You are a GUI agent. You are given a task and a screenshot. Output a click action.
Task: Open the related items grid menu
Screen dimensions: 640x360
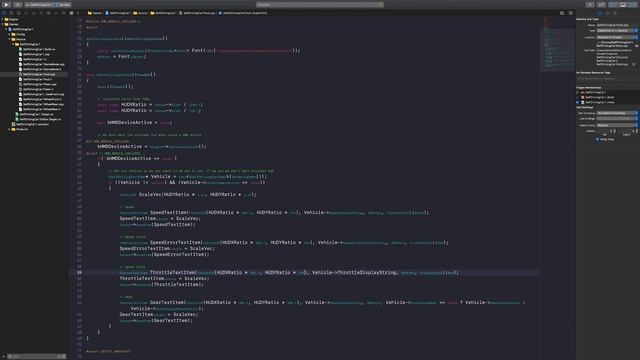pos(71,13)
